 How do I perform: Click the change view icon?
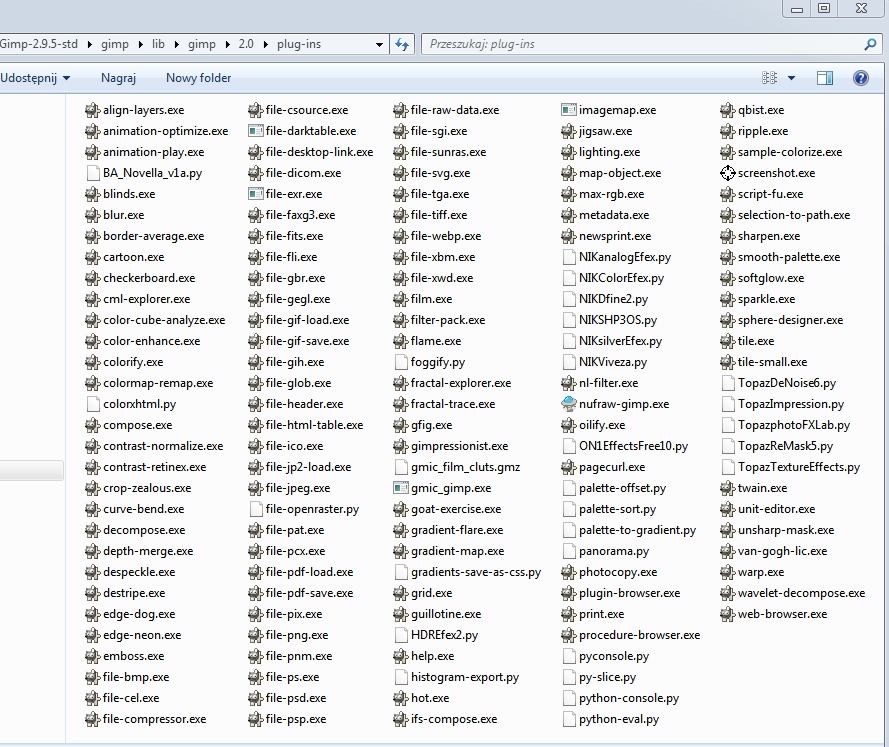[x=769, y=78]
